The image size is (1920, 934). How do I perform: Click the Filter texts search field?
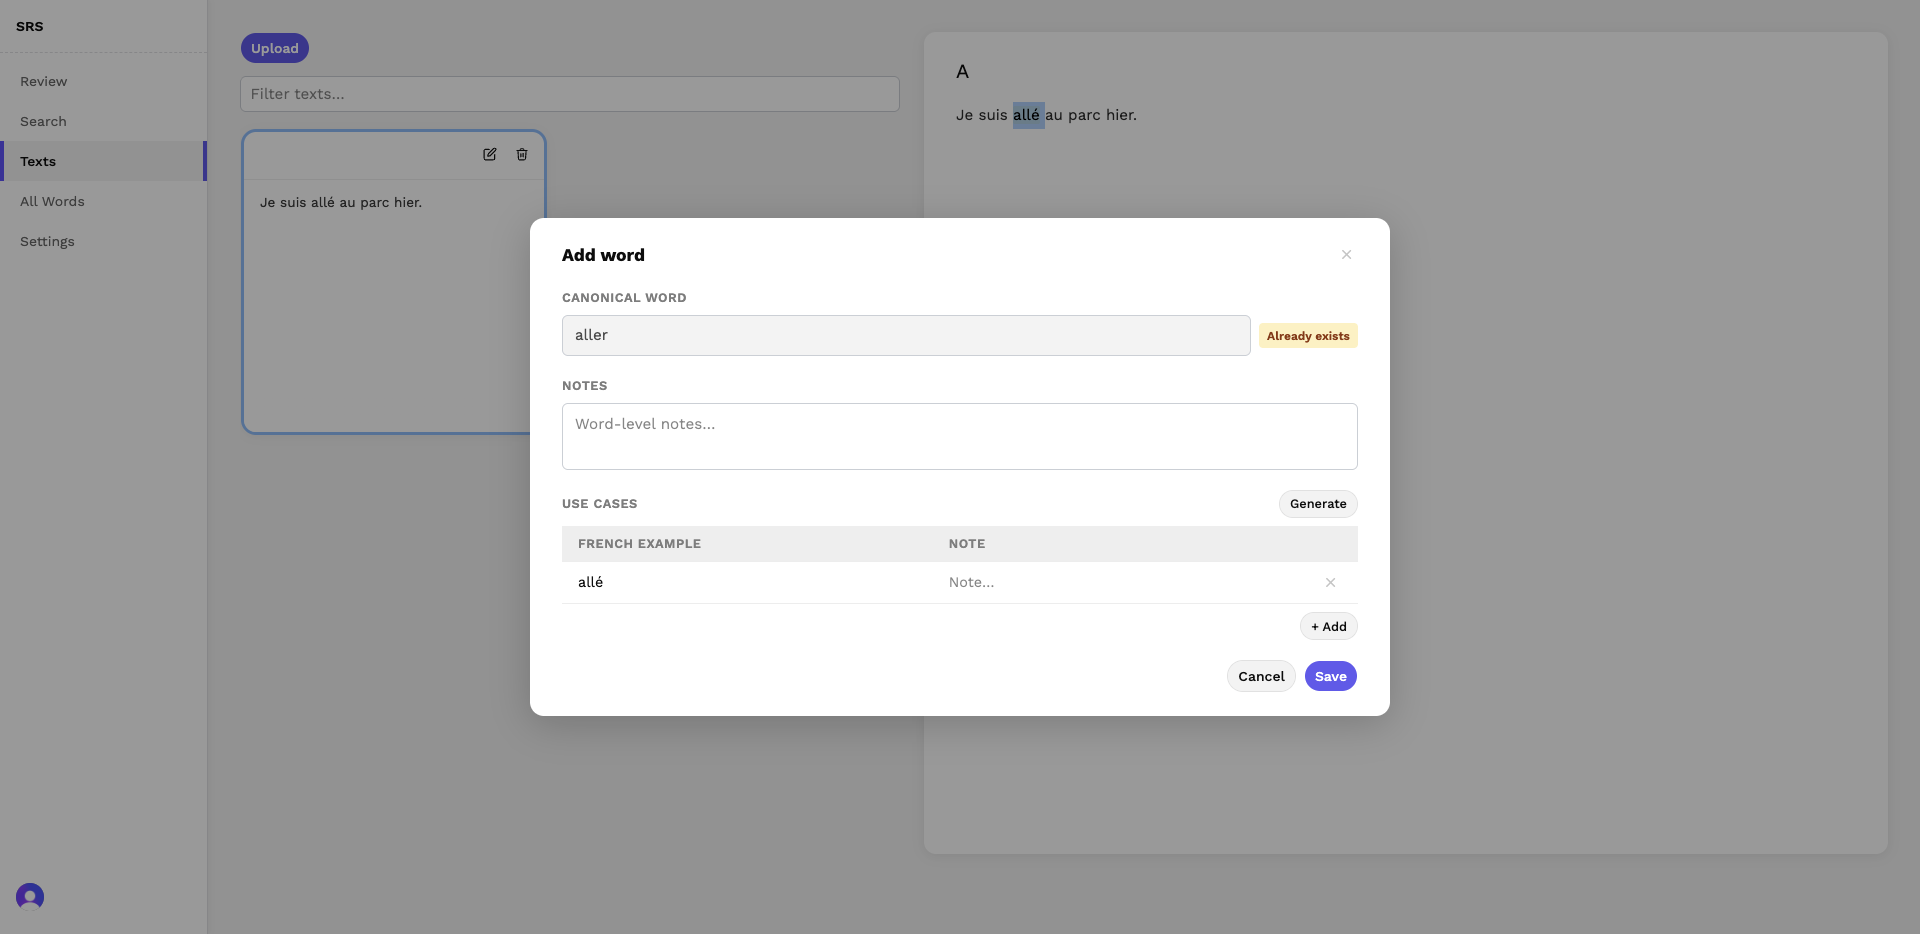pyautogui.click(x=570, y=94)
